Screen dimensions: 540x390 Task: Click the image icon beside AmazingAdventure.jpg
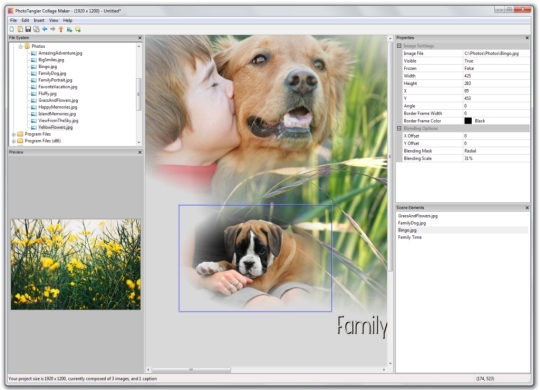pyautogui.click(x=34, y=53)
